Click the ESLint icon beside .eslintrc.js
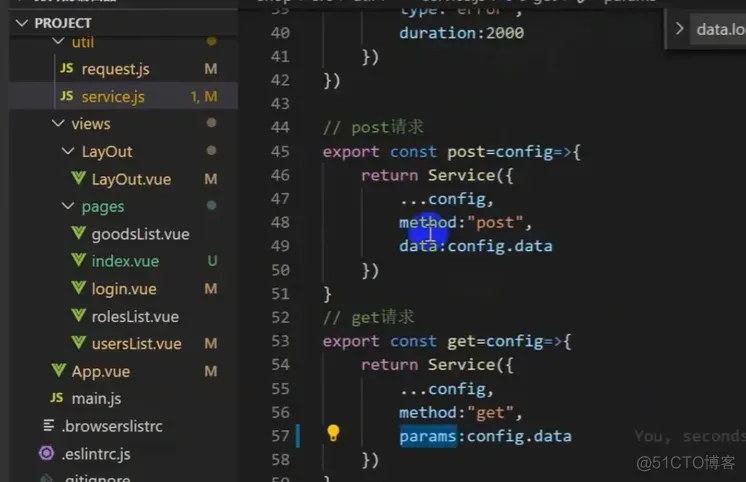Image resolution: width=746 pixels, height=482 pixels. click(46, 453)
